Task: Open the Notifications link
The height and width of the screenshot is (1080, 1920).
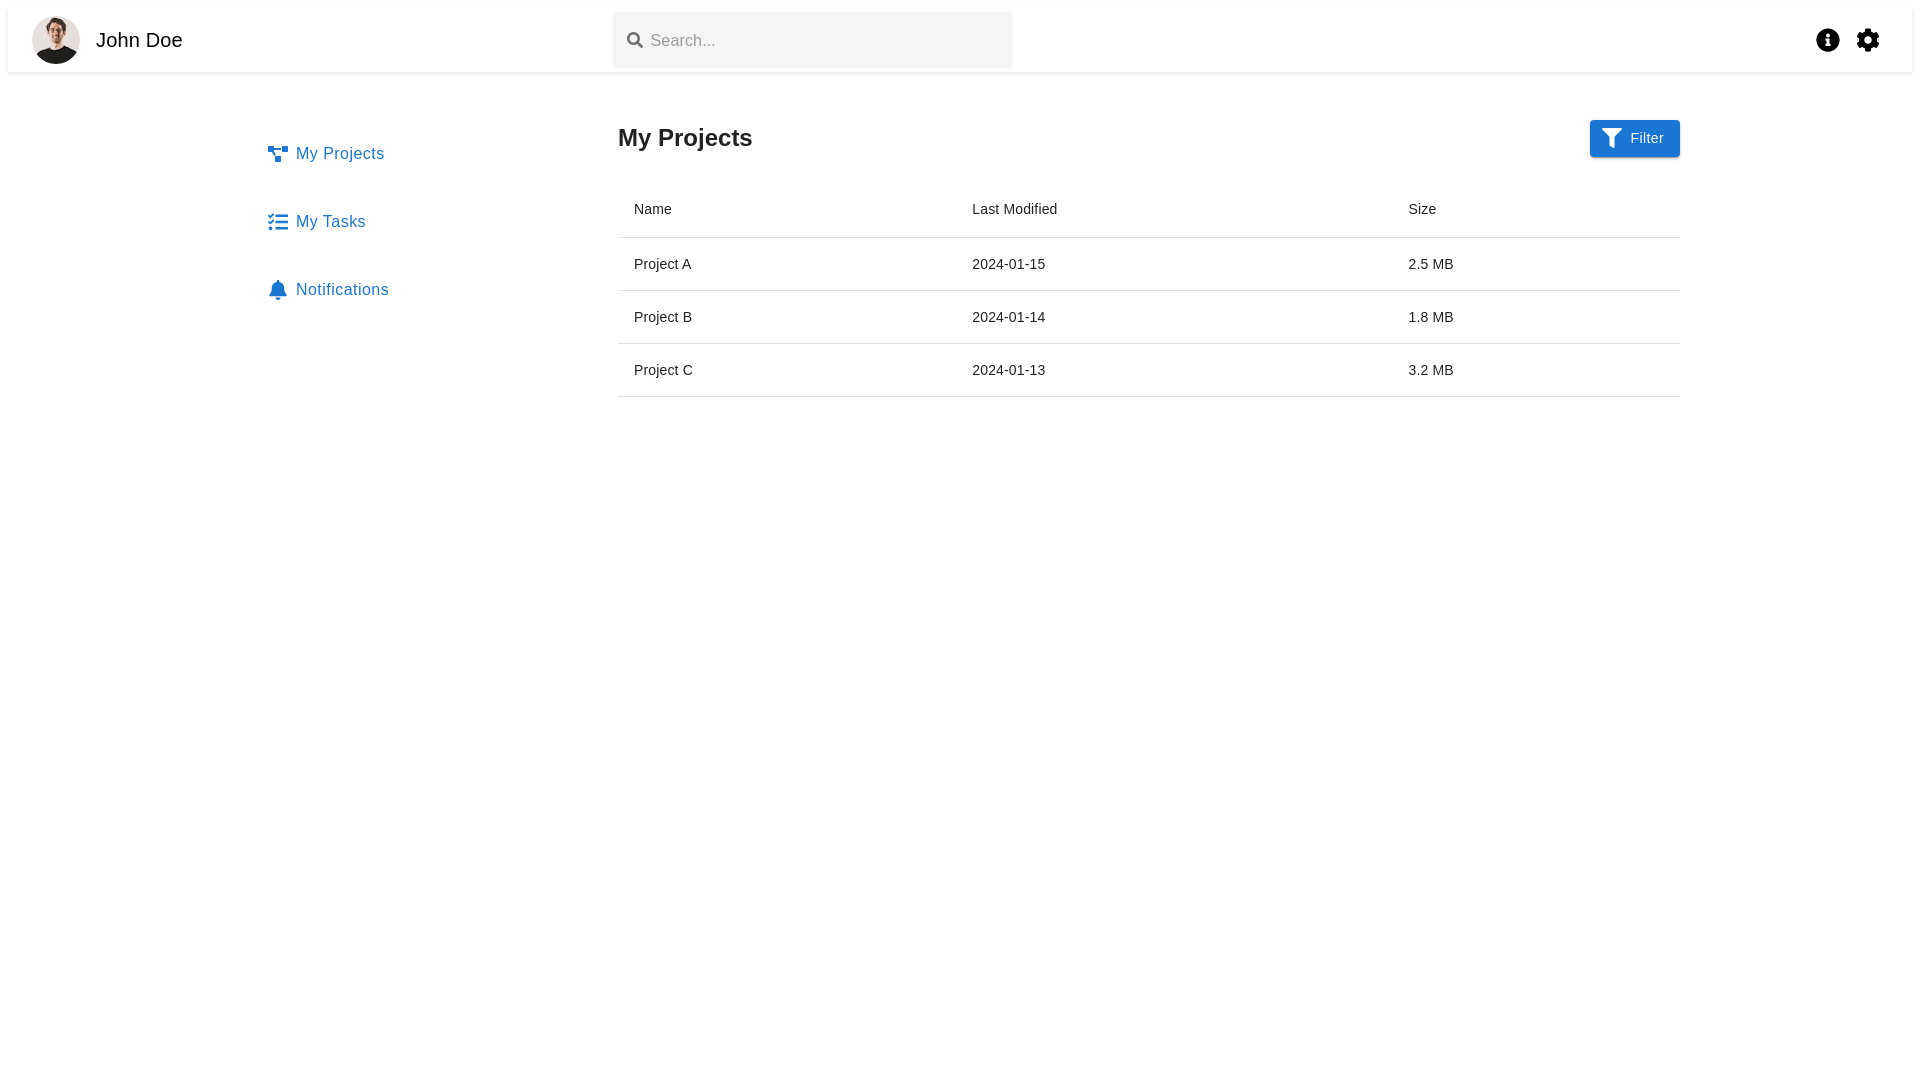Action: click(x=342, y=290)
